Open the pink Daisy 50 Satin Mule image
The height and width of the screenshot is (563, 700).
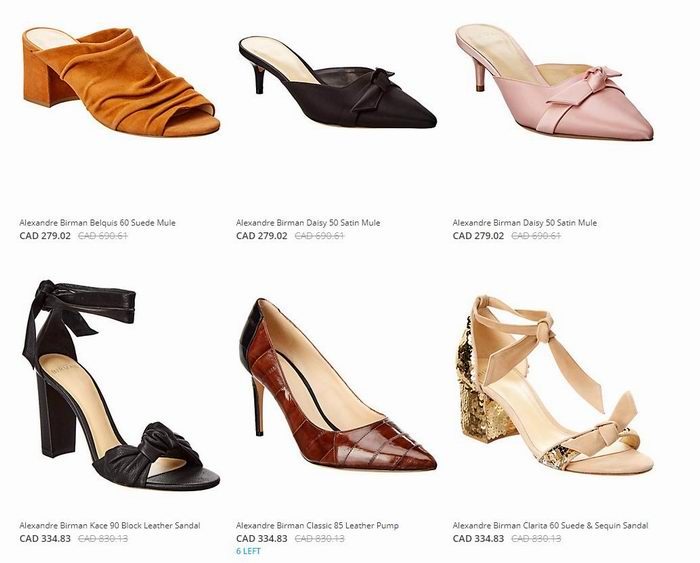coord(554,82)
